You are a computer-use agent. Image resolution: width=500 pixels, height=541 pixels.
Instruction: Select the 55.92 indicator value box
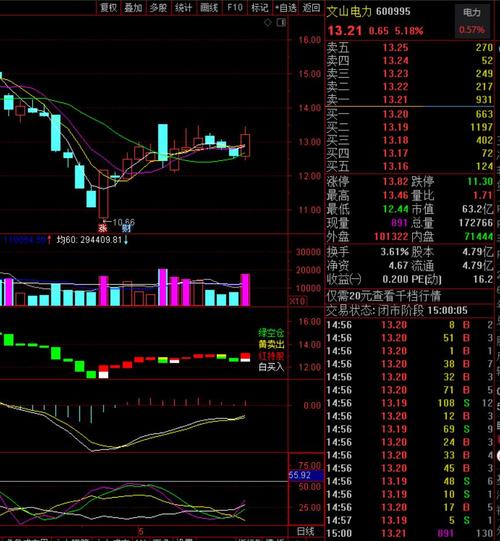click(306, 475)
